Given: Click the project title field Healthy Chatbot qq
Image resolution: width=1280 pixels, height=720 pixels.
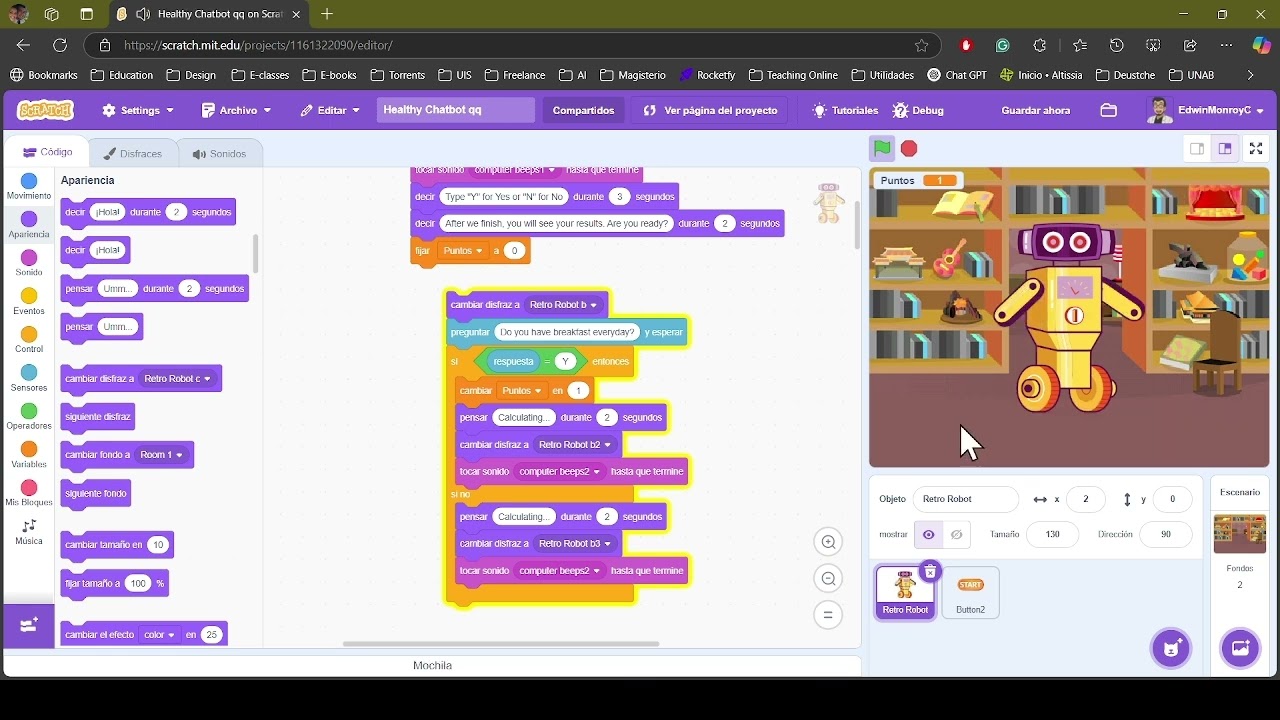Looking at the screenshot, I should pos(456,110).
